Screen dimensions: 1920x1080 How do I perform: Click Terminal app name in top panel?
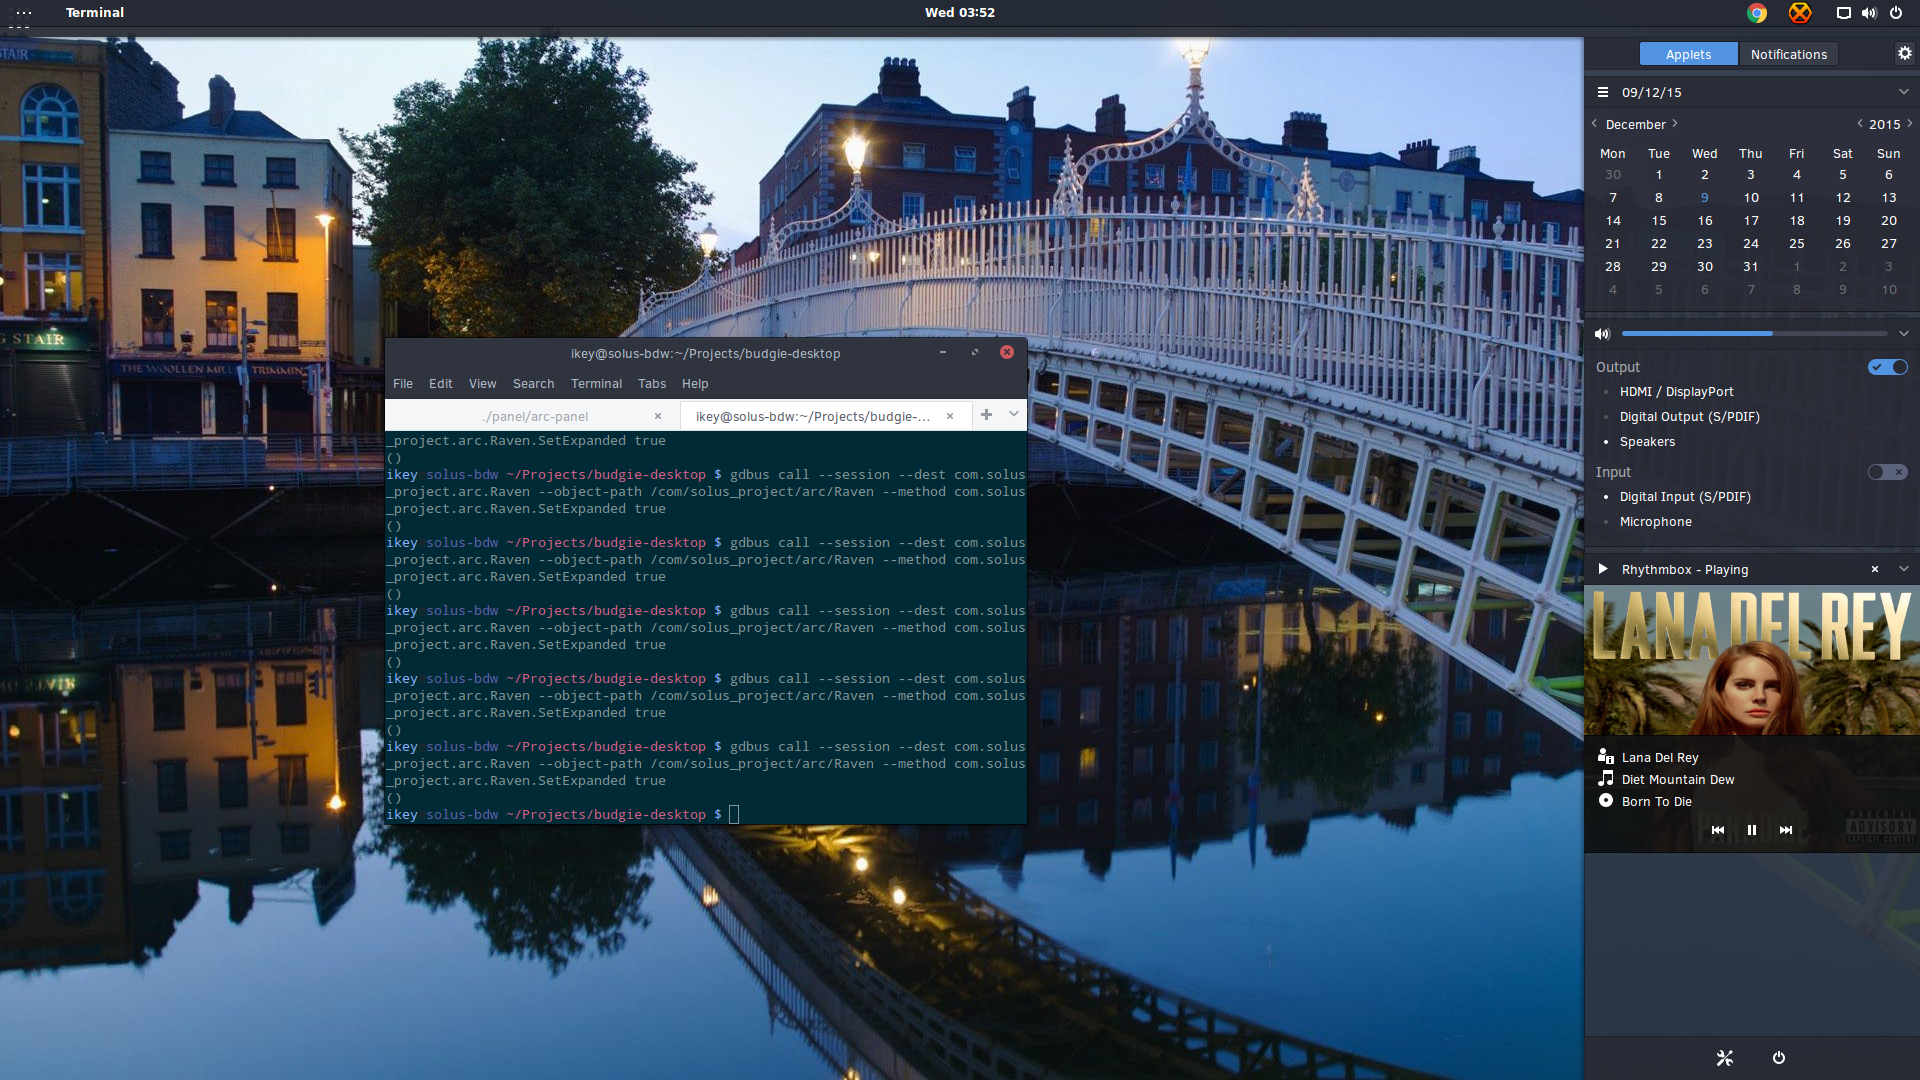(95, 13)
